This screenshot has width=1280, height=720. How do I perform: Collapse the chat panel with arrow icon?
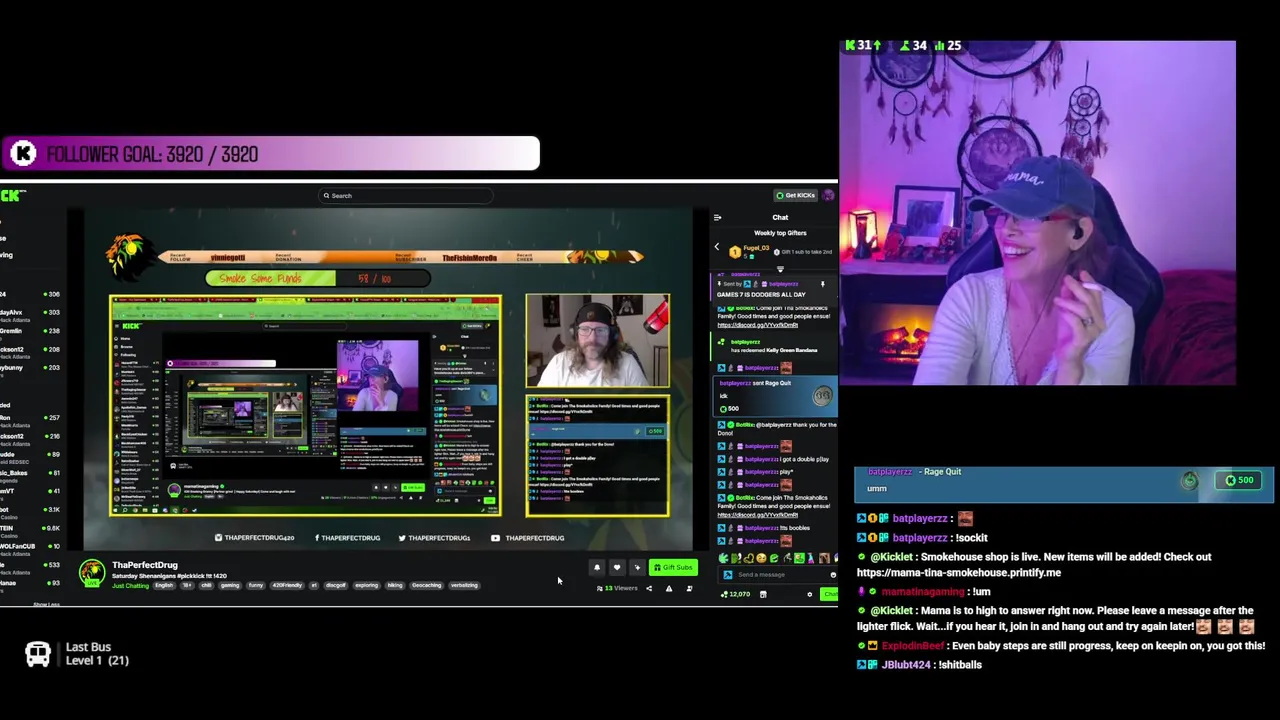(x=717, y=217)
